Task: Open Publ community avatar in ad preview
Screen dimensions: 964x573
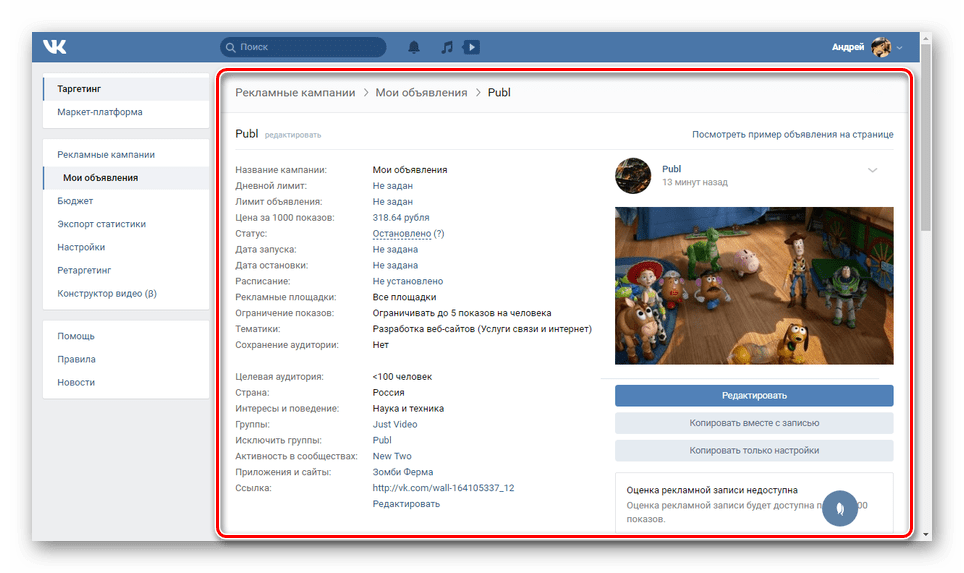Action: [x=633, y=176]
